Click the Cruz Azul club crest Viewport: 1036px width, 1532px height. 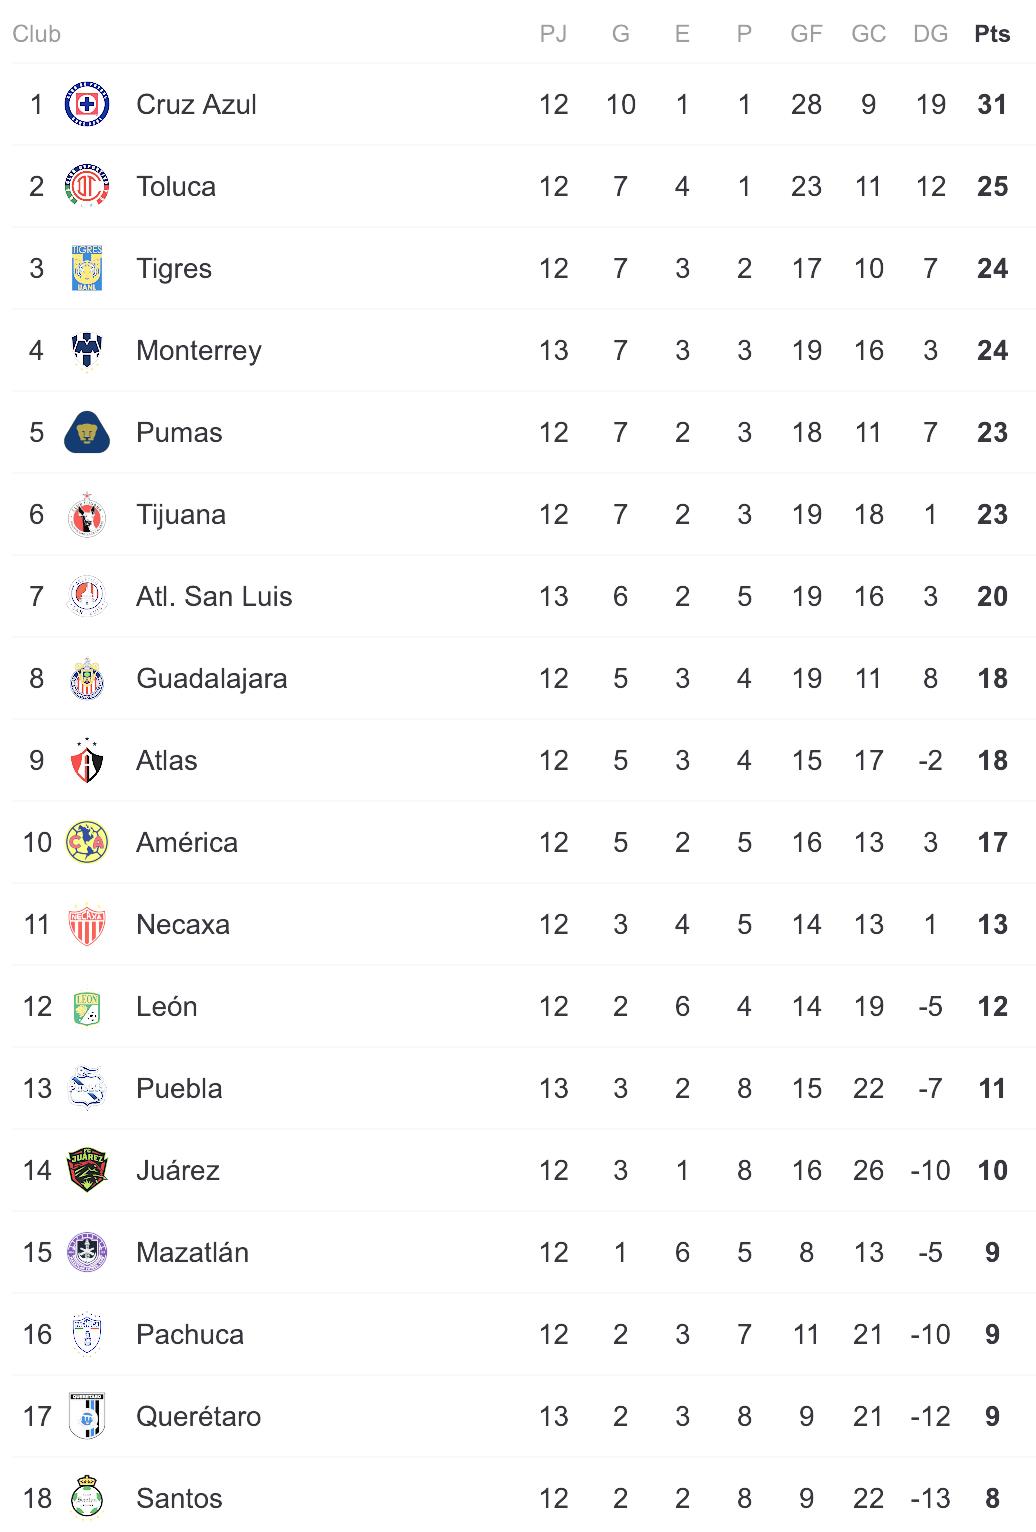click(87, 105)
